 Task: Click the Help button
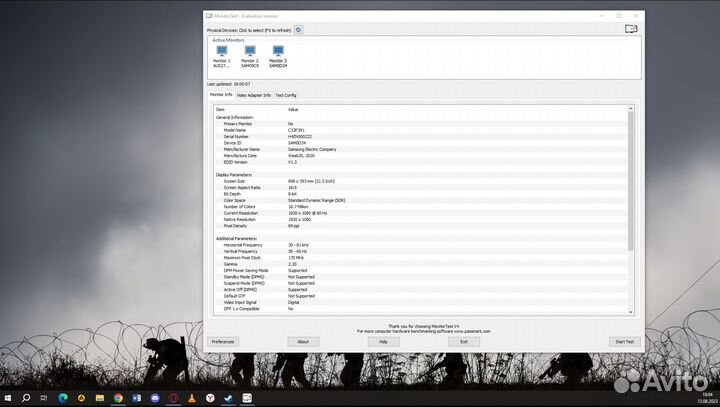tap(383, 342)
